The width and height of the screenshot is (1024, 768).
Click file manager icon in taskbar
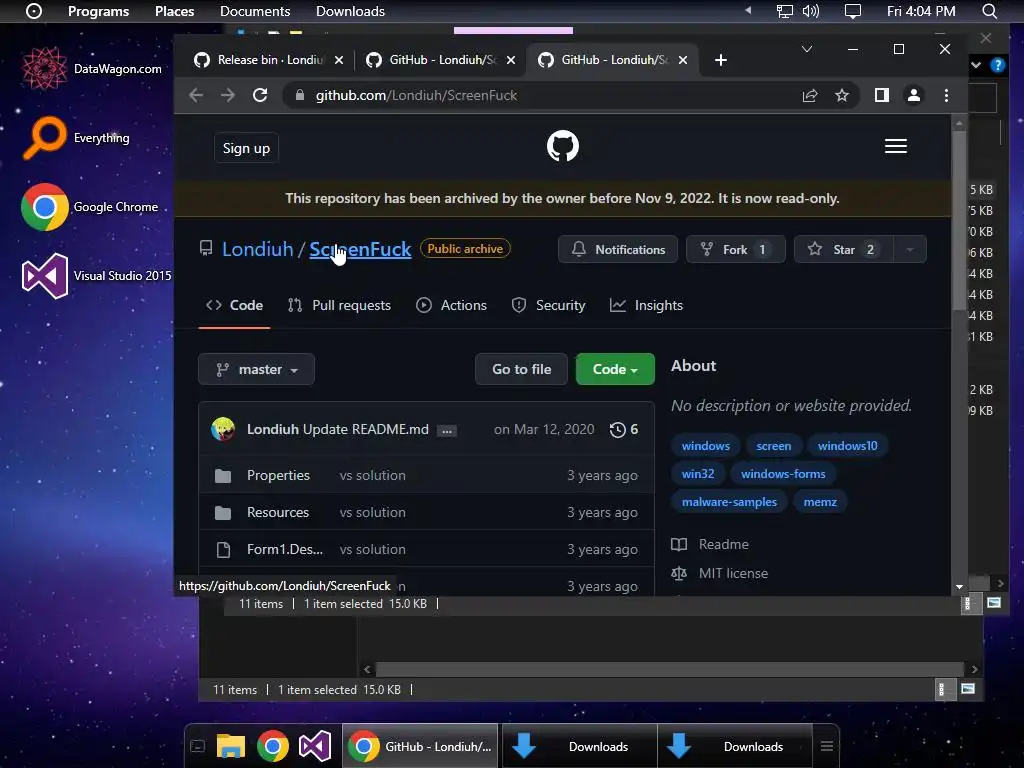231,746
